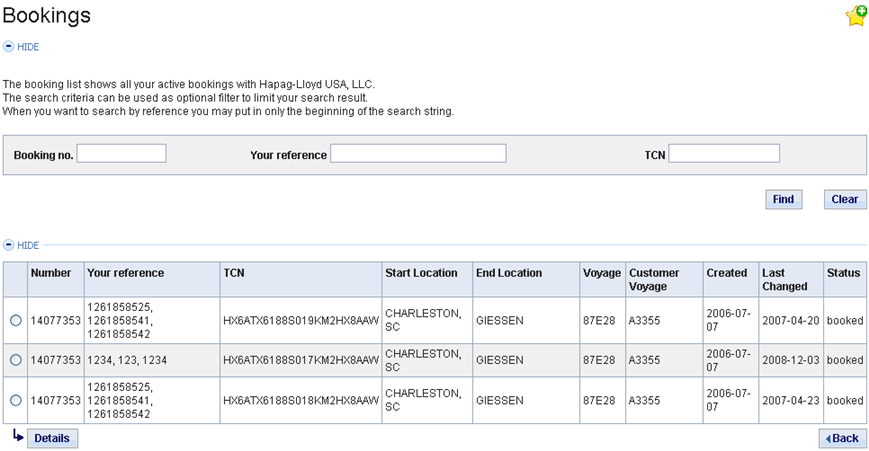
Task: Click the Clear button
Action: [x=845, y=199]
